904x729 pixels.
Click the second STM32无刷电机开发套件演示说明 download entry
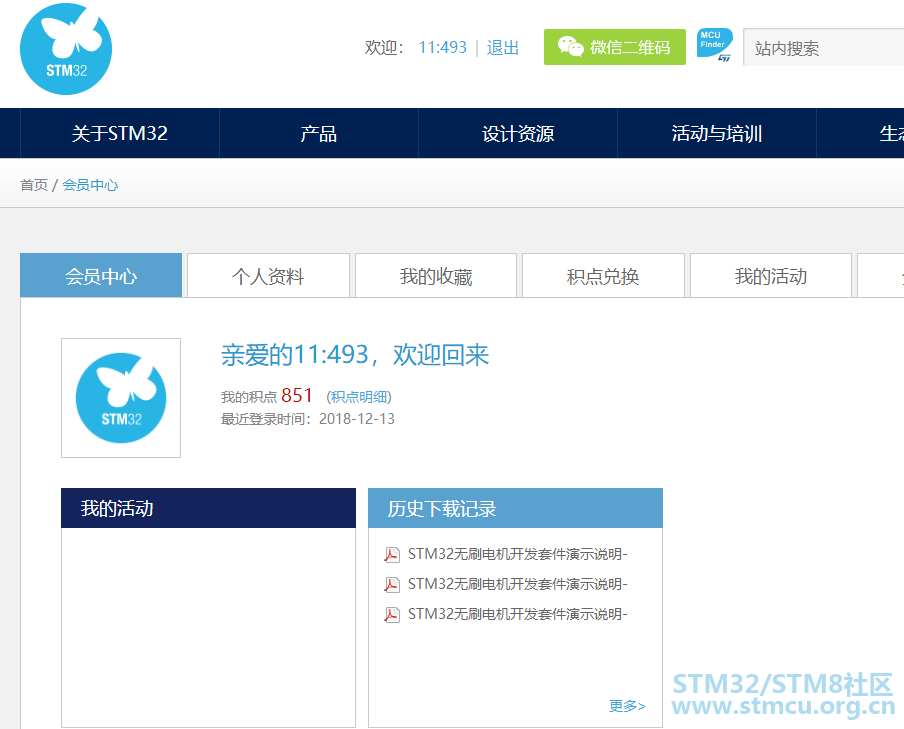point(517,584)
